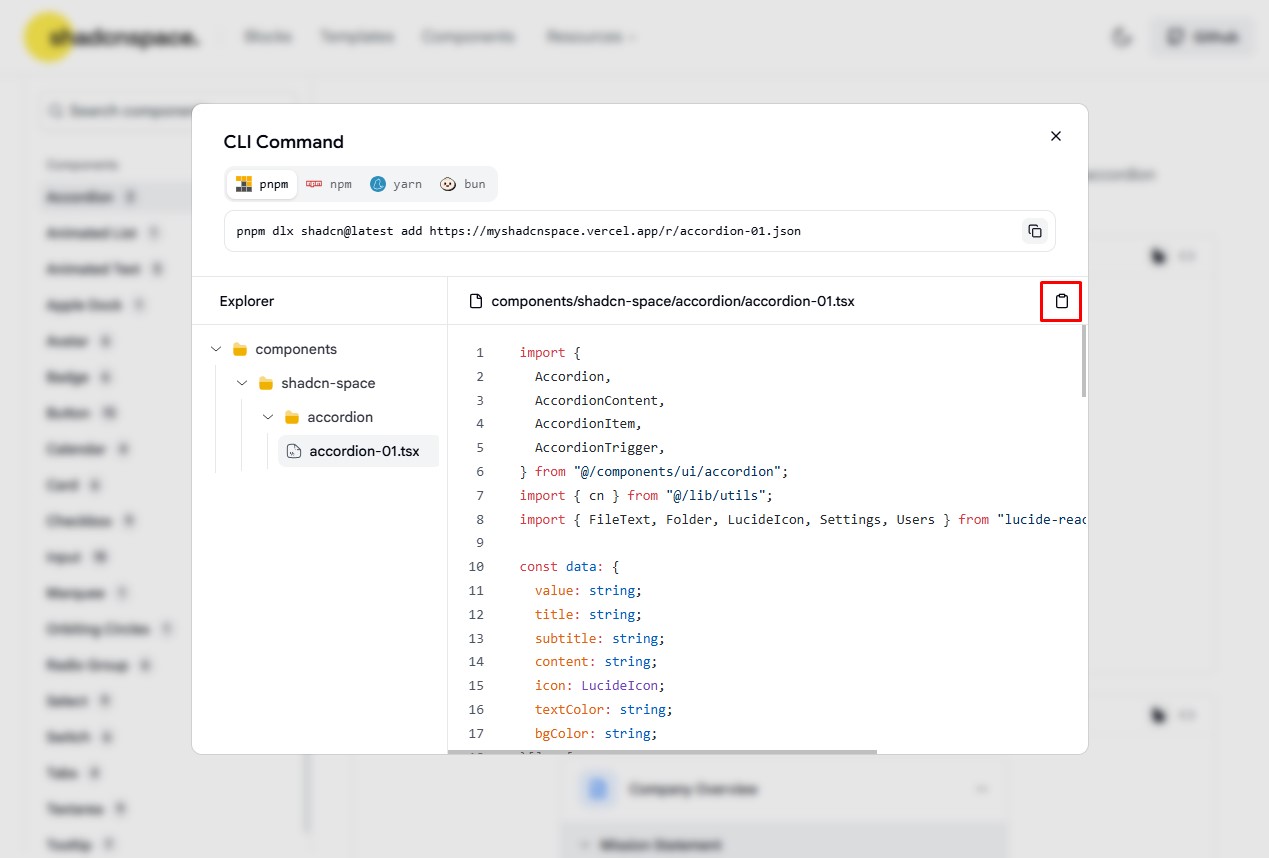Click the accordion folder icon
Screen dimensions: 1269x858
[x=292, y=417]
